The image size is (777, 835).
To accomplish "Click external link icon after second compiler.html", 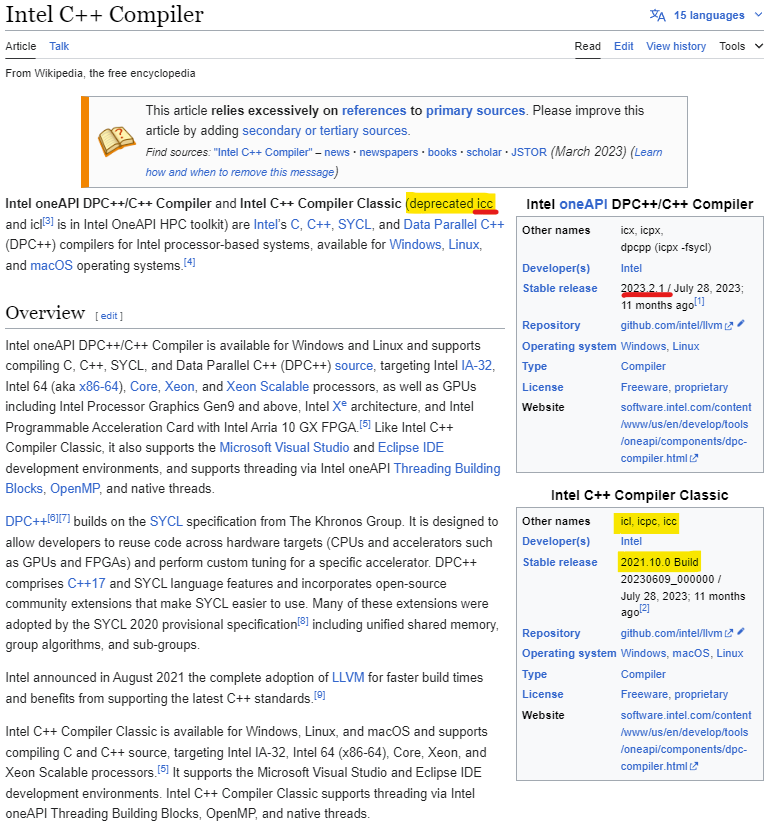I will (694, 767).
